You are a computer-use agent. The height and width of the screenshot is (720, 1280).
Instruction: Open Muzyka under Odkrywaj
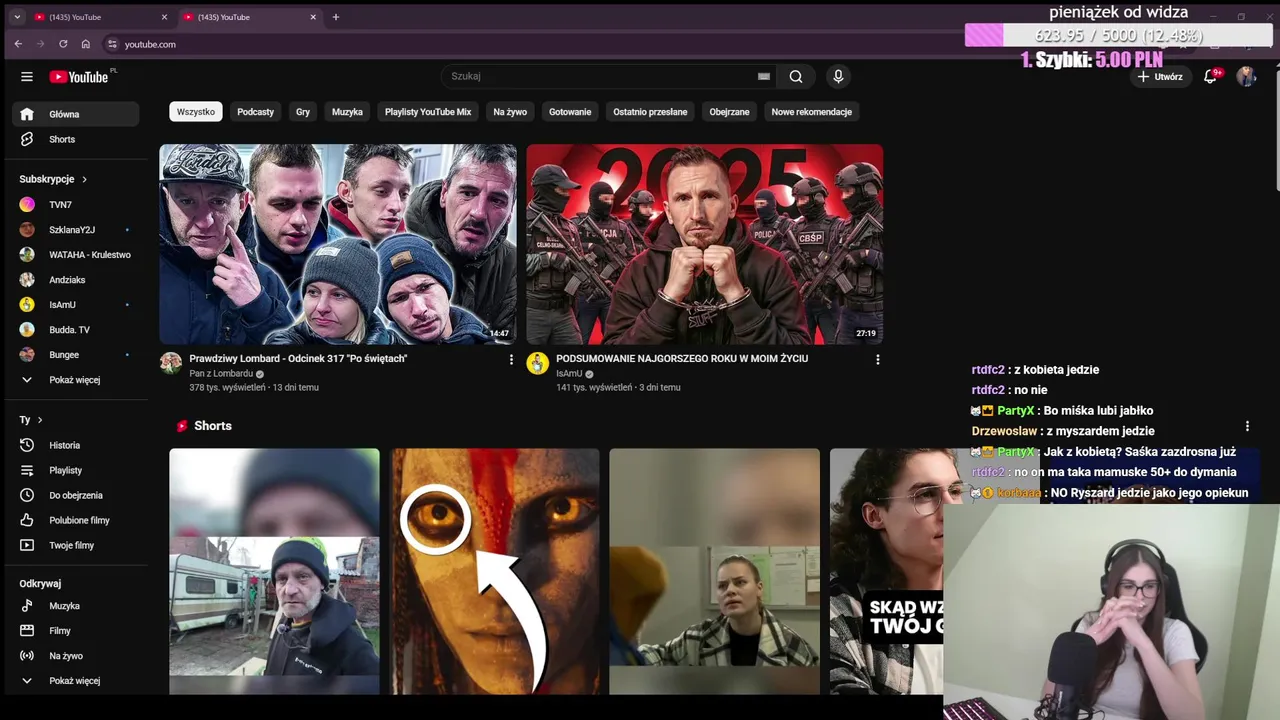pos(75,606)
